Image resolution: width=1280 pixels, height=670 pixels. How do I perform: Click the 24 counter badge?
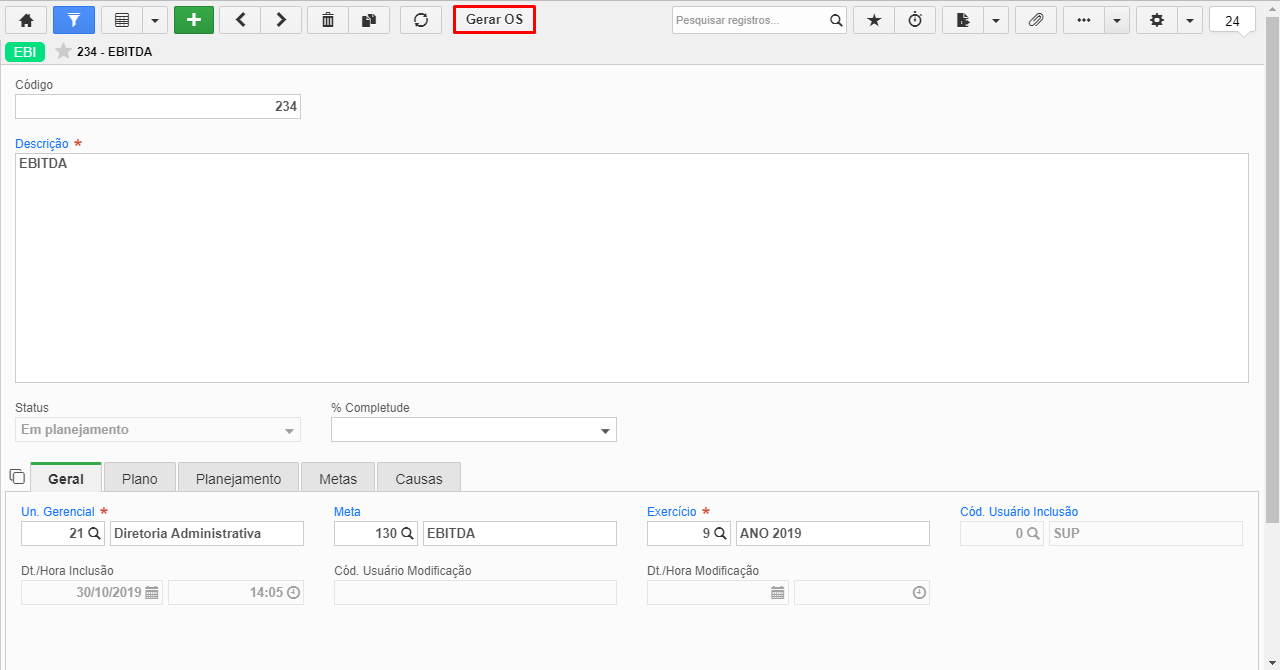coord(1232,20)
